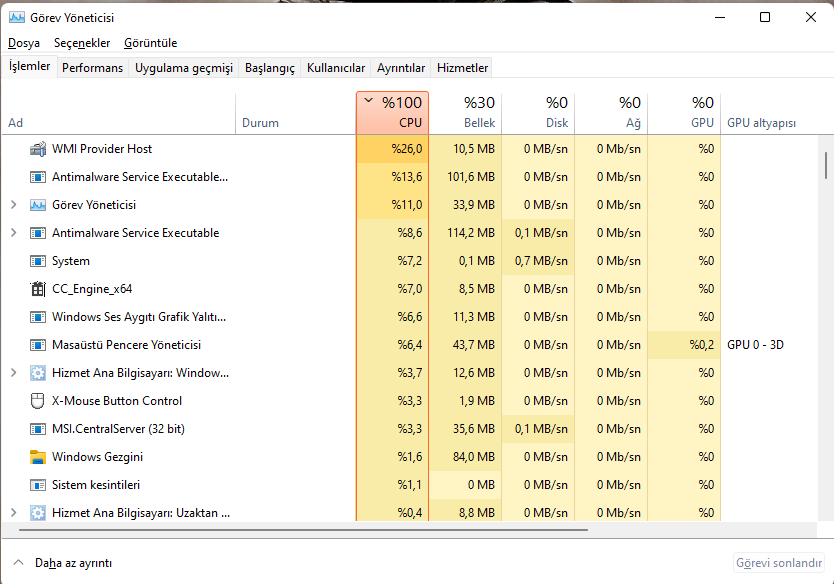Switch to the Performans tab

[93, 68]
